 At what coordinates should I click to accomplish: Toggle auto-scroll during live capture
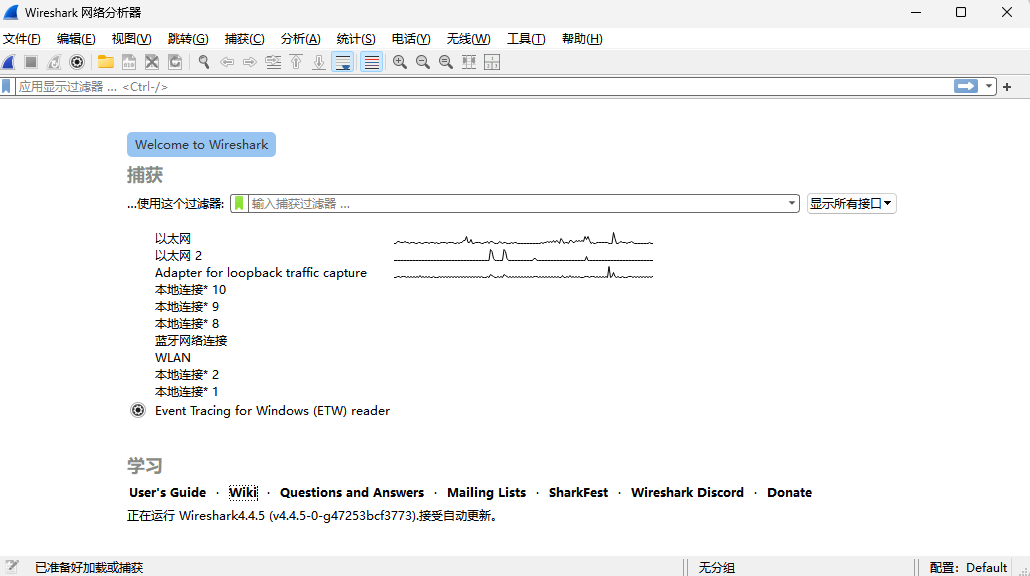coord(343,62)
